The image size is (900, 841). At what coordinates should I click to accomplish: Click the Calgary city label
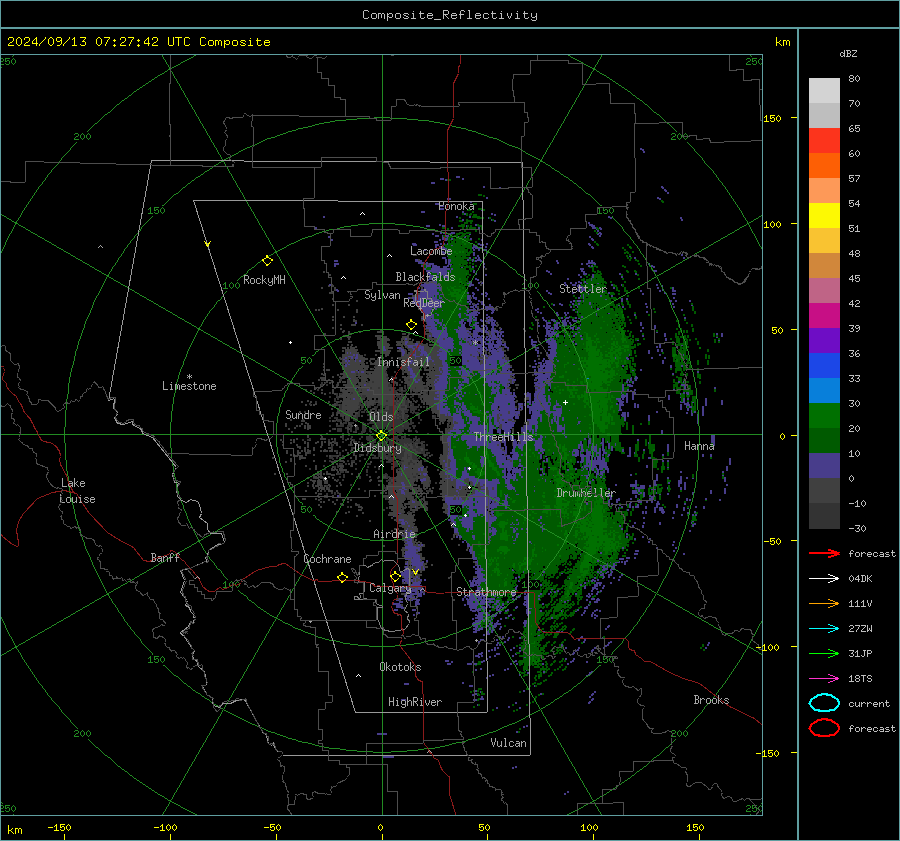coord(390,588)
